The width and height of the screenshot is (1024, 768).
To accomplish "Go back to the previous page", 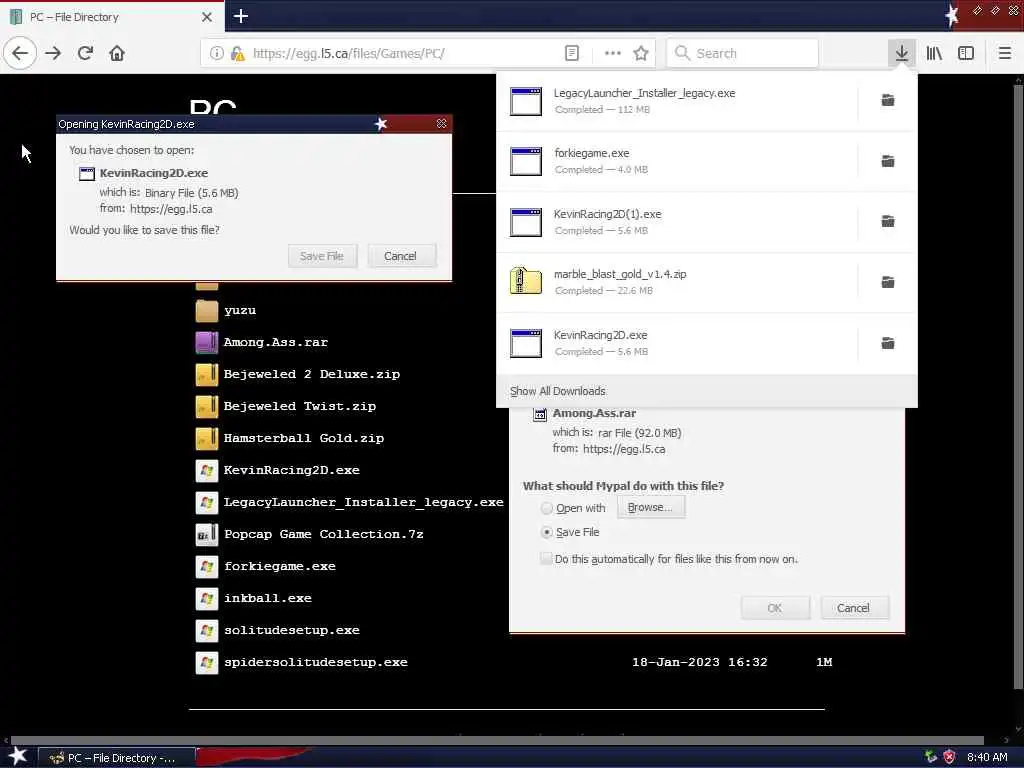I will click(x=20, y=54).
